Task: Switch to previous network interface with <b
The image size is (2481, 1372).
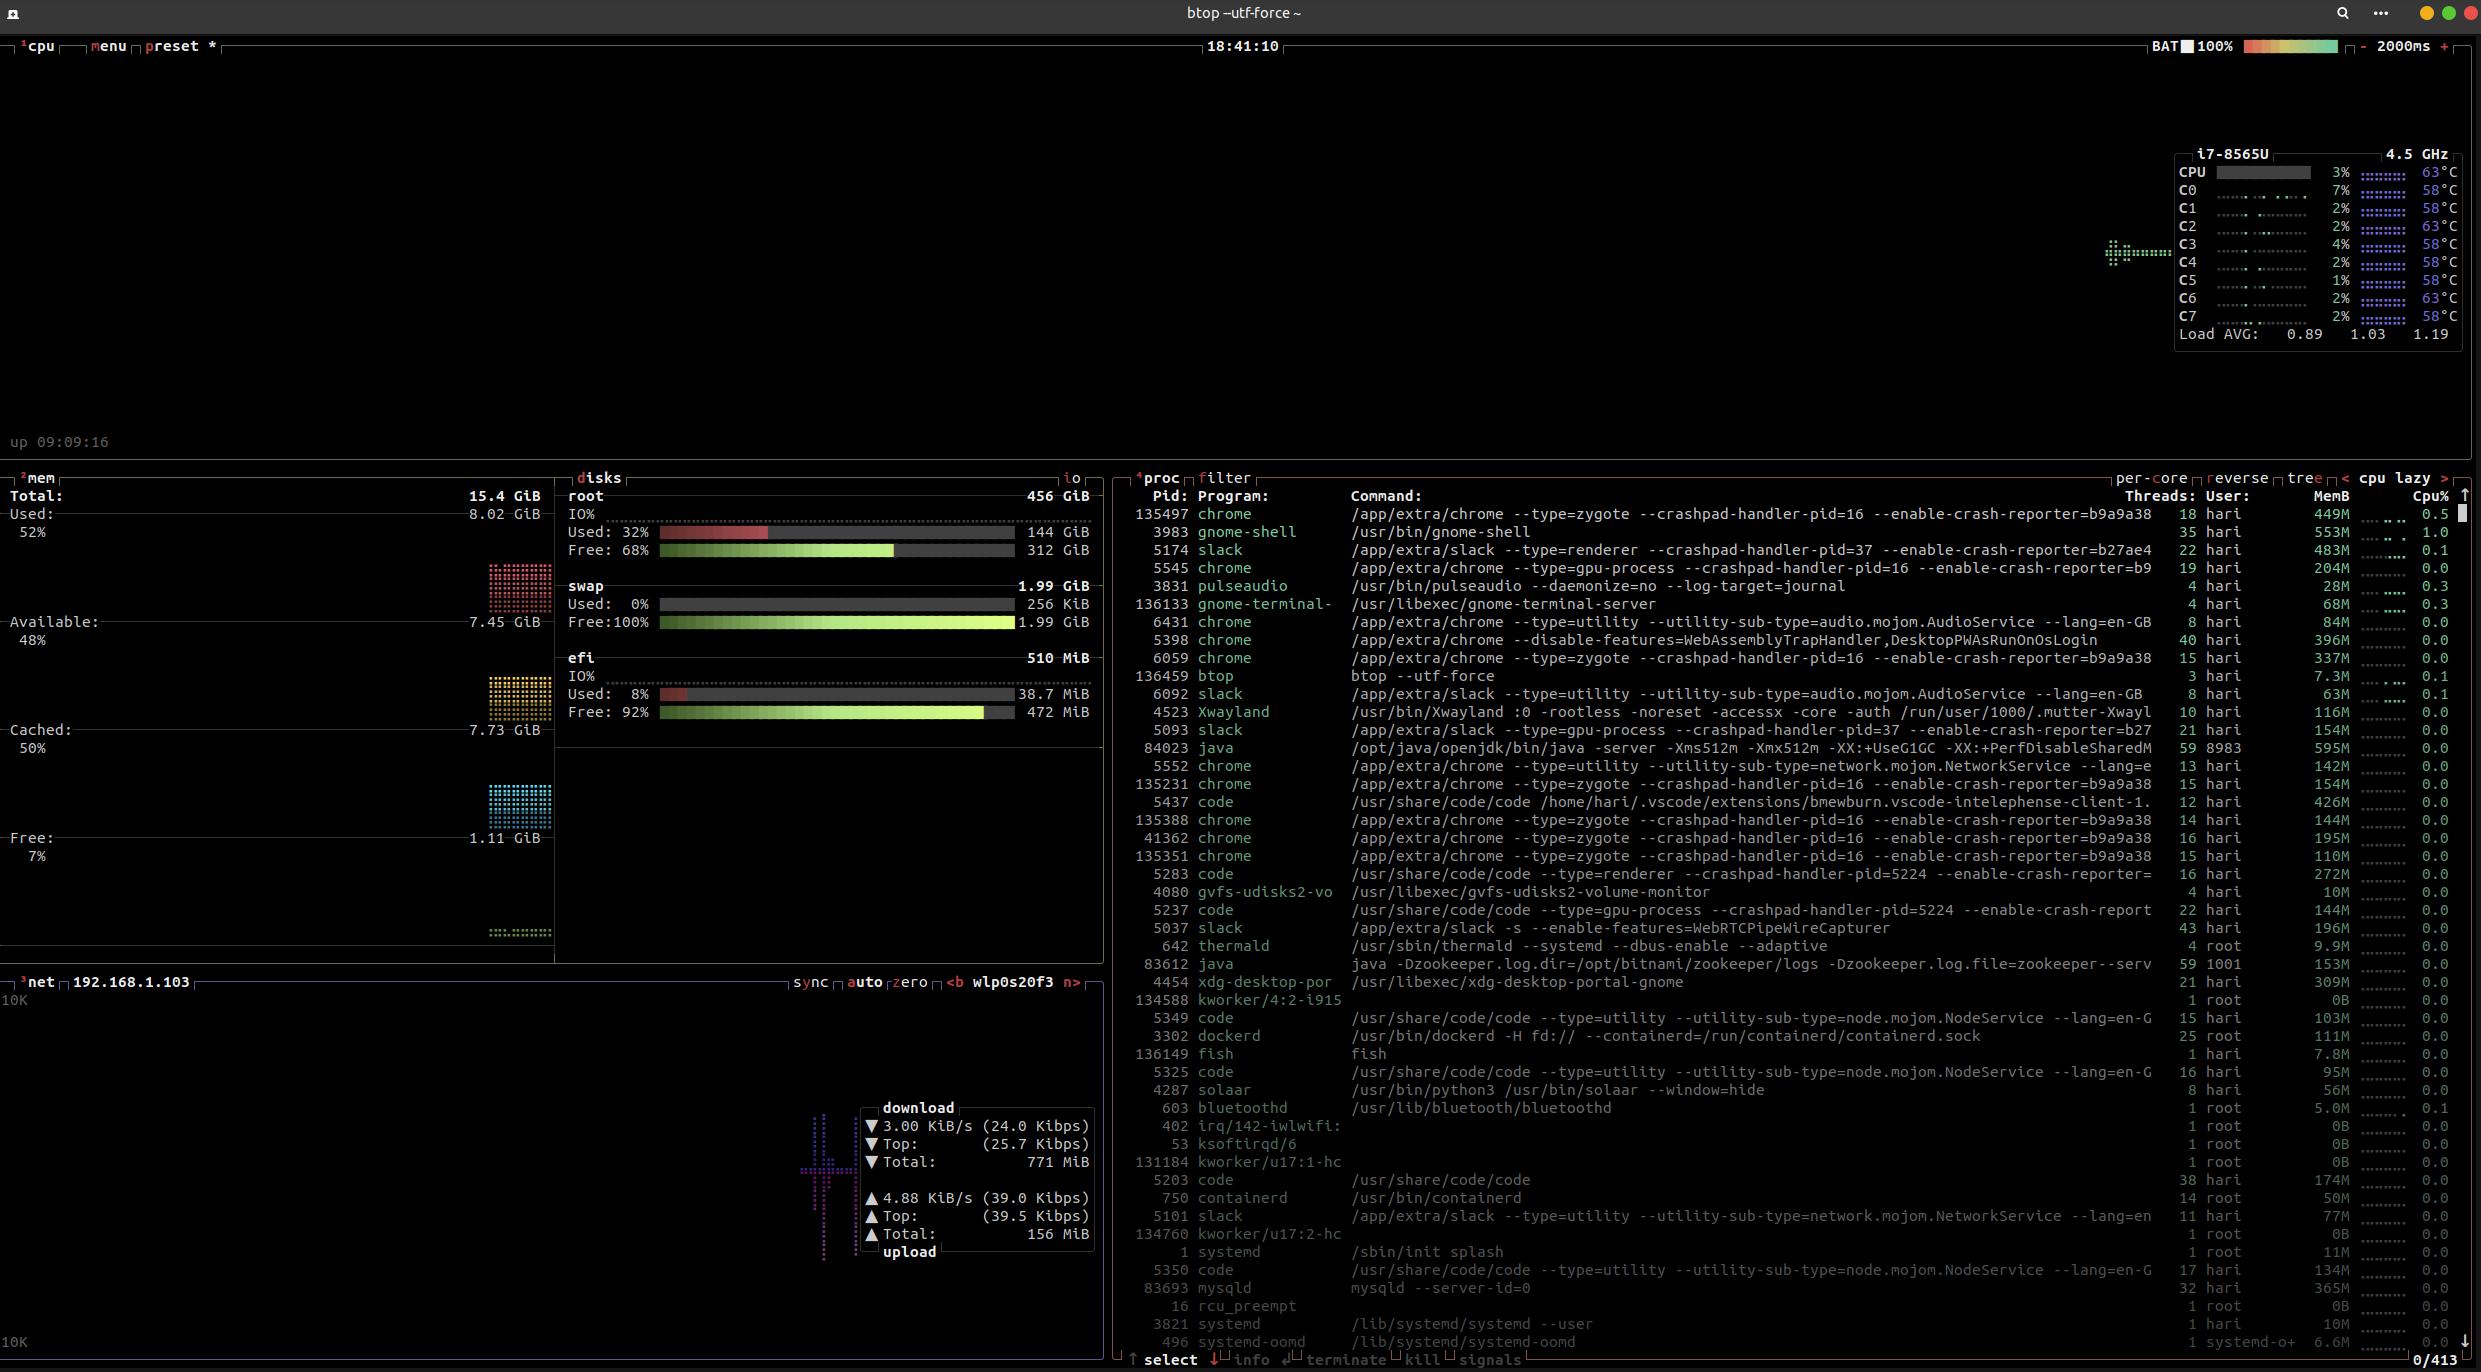Action: click(955, 982)
